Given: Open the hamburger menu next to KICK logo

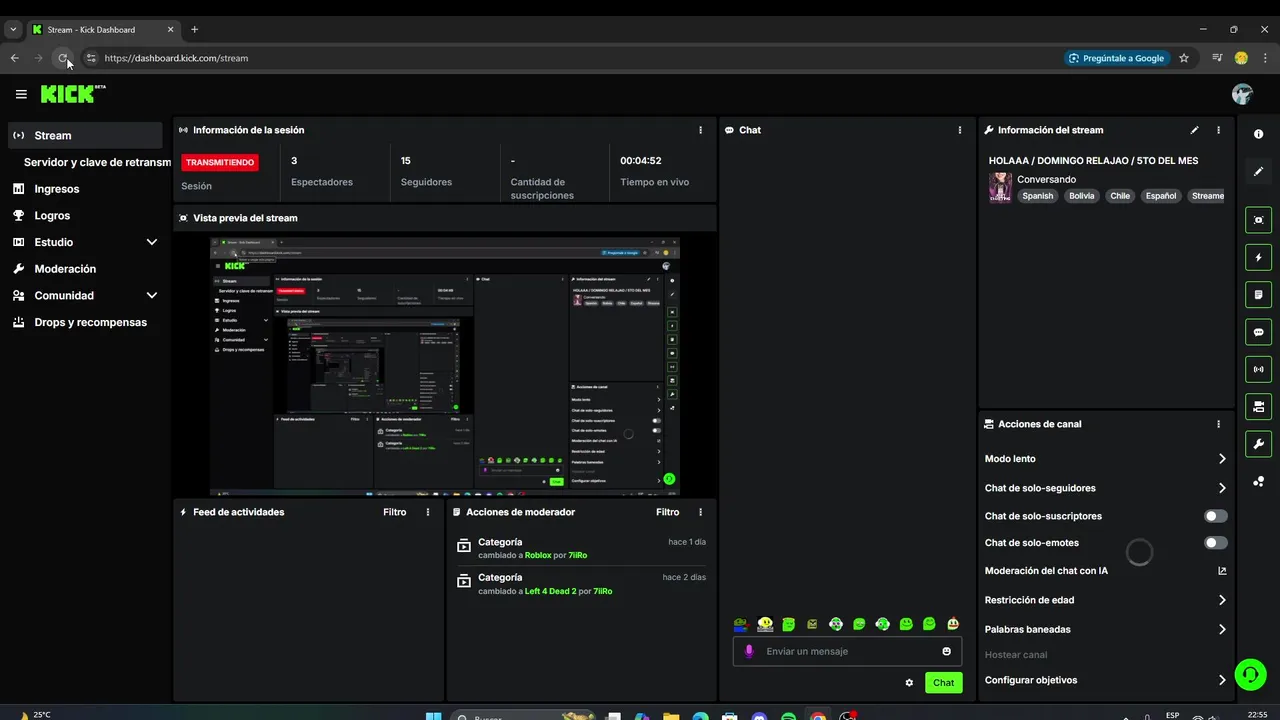Looking at the screenshot, I should point(21,94).
